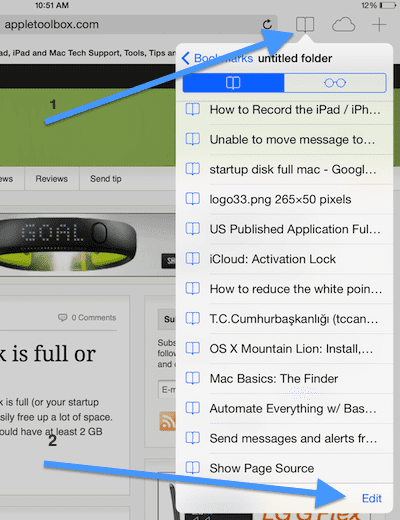
Task: Open the bookmarks book icon in toolbar
Action: pyautogui.click(x=305, y=24)
